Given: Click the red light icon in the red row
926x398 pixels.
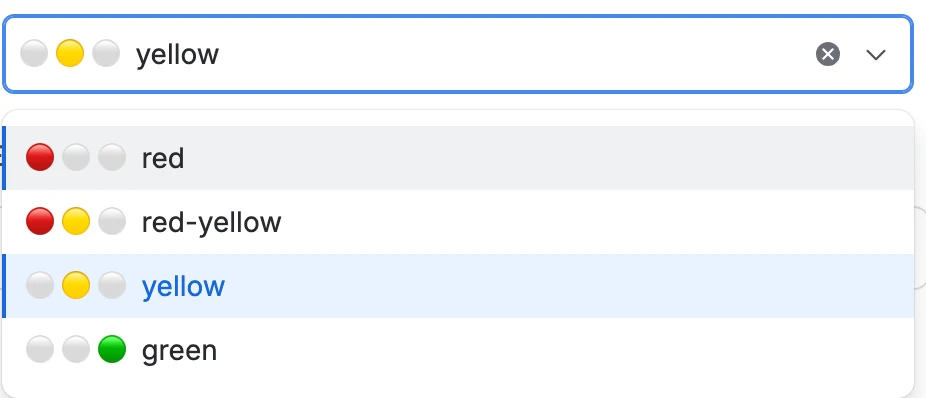Looking at the screenshot, I should tap(40, 158).
